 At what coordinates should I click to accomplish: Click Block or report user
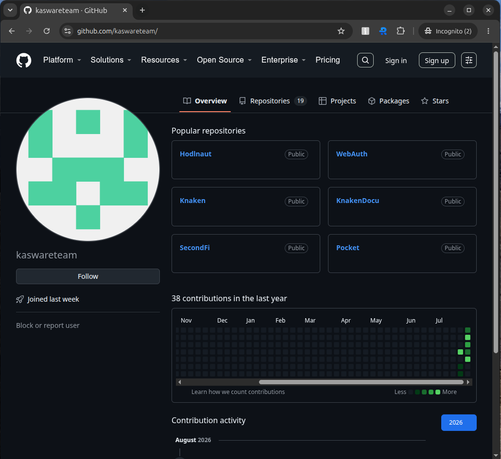pos(48,325)
